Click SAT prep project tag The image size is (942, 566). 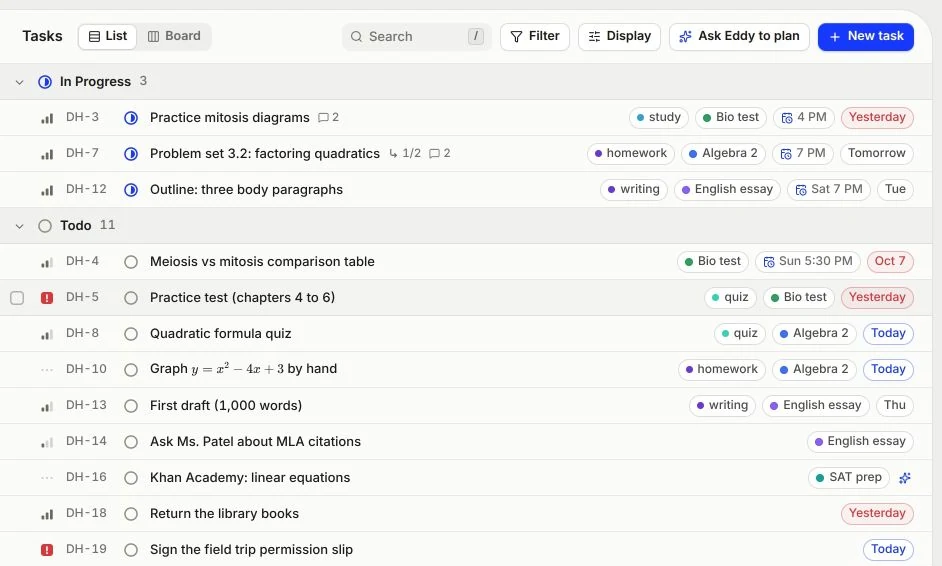point(849,478)
